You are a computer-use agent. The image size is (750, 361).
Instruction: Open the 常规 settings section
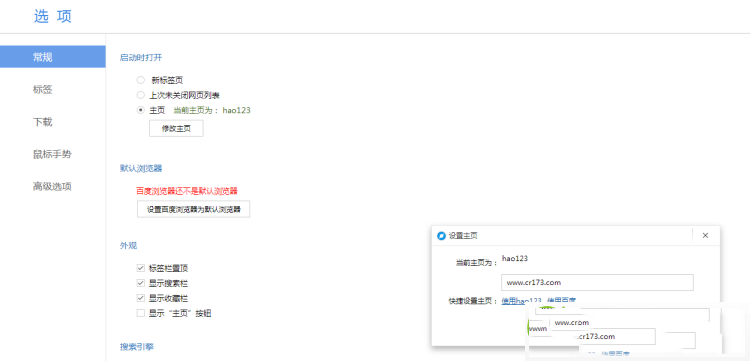coord(53,57)
